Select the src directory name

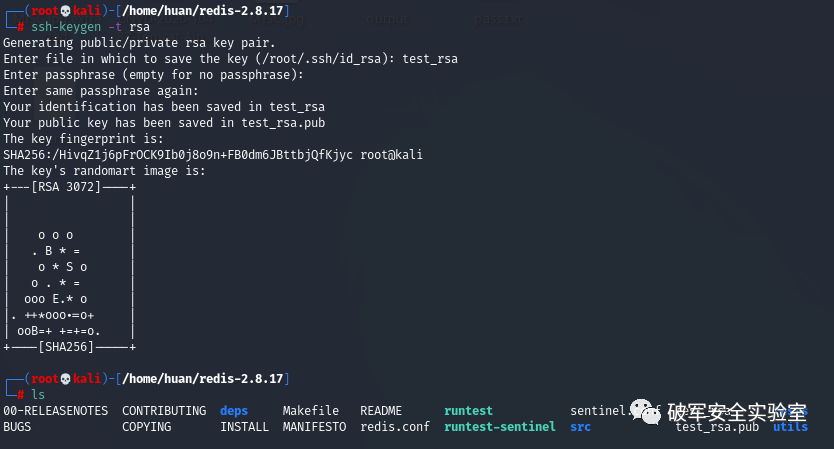coord(580,427)
